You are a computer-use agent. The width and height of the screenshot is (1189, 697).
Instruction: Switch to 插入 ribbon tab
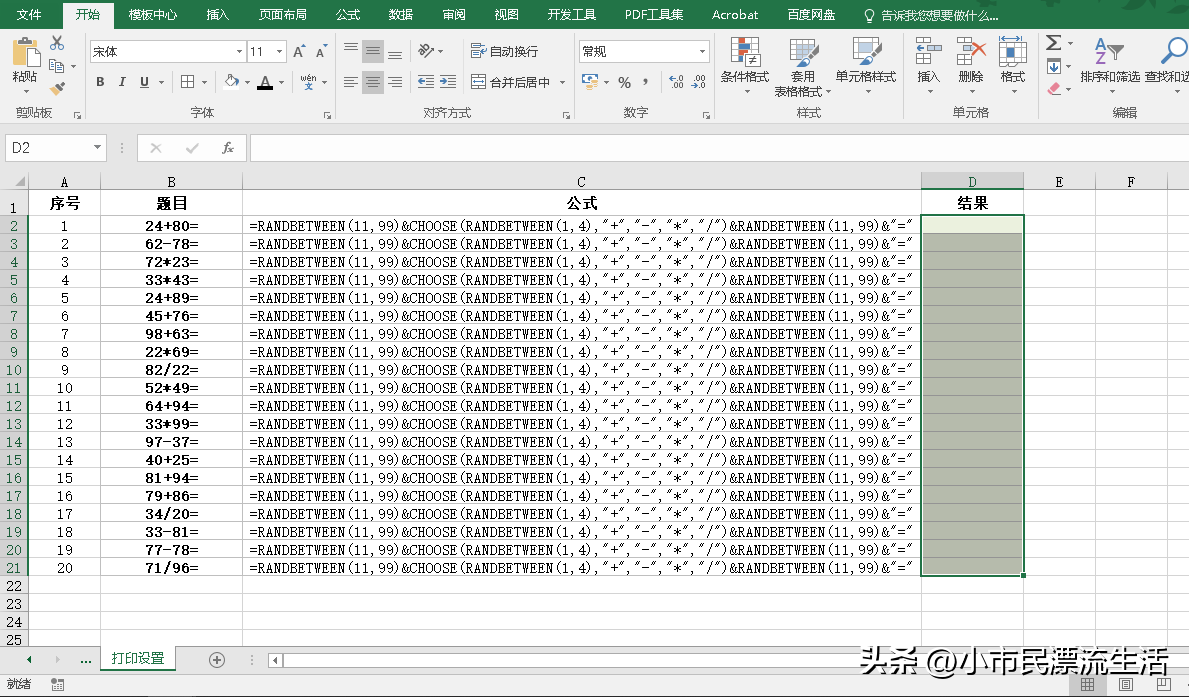point(218,14)
